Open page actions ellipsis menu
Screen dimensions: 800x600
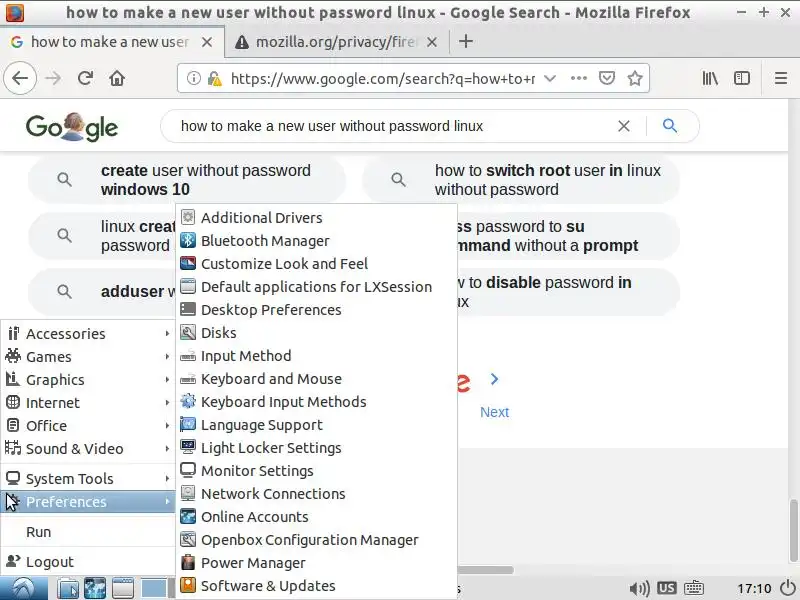point(579,78)
